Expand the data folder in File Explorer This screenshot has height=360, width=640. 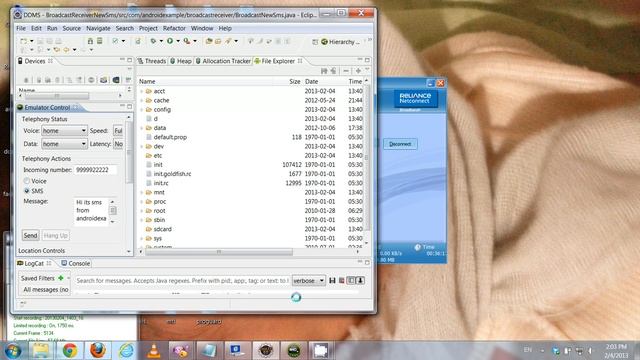142,128
